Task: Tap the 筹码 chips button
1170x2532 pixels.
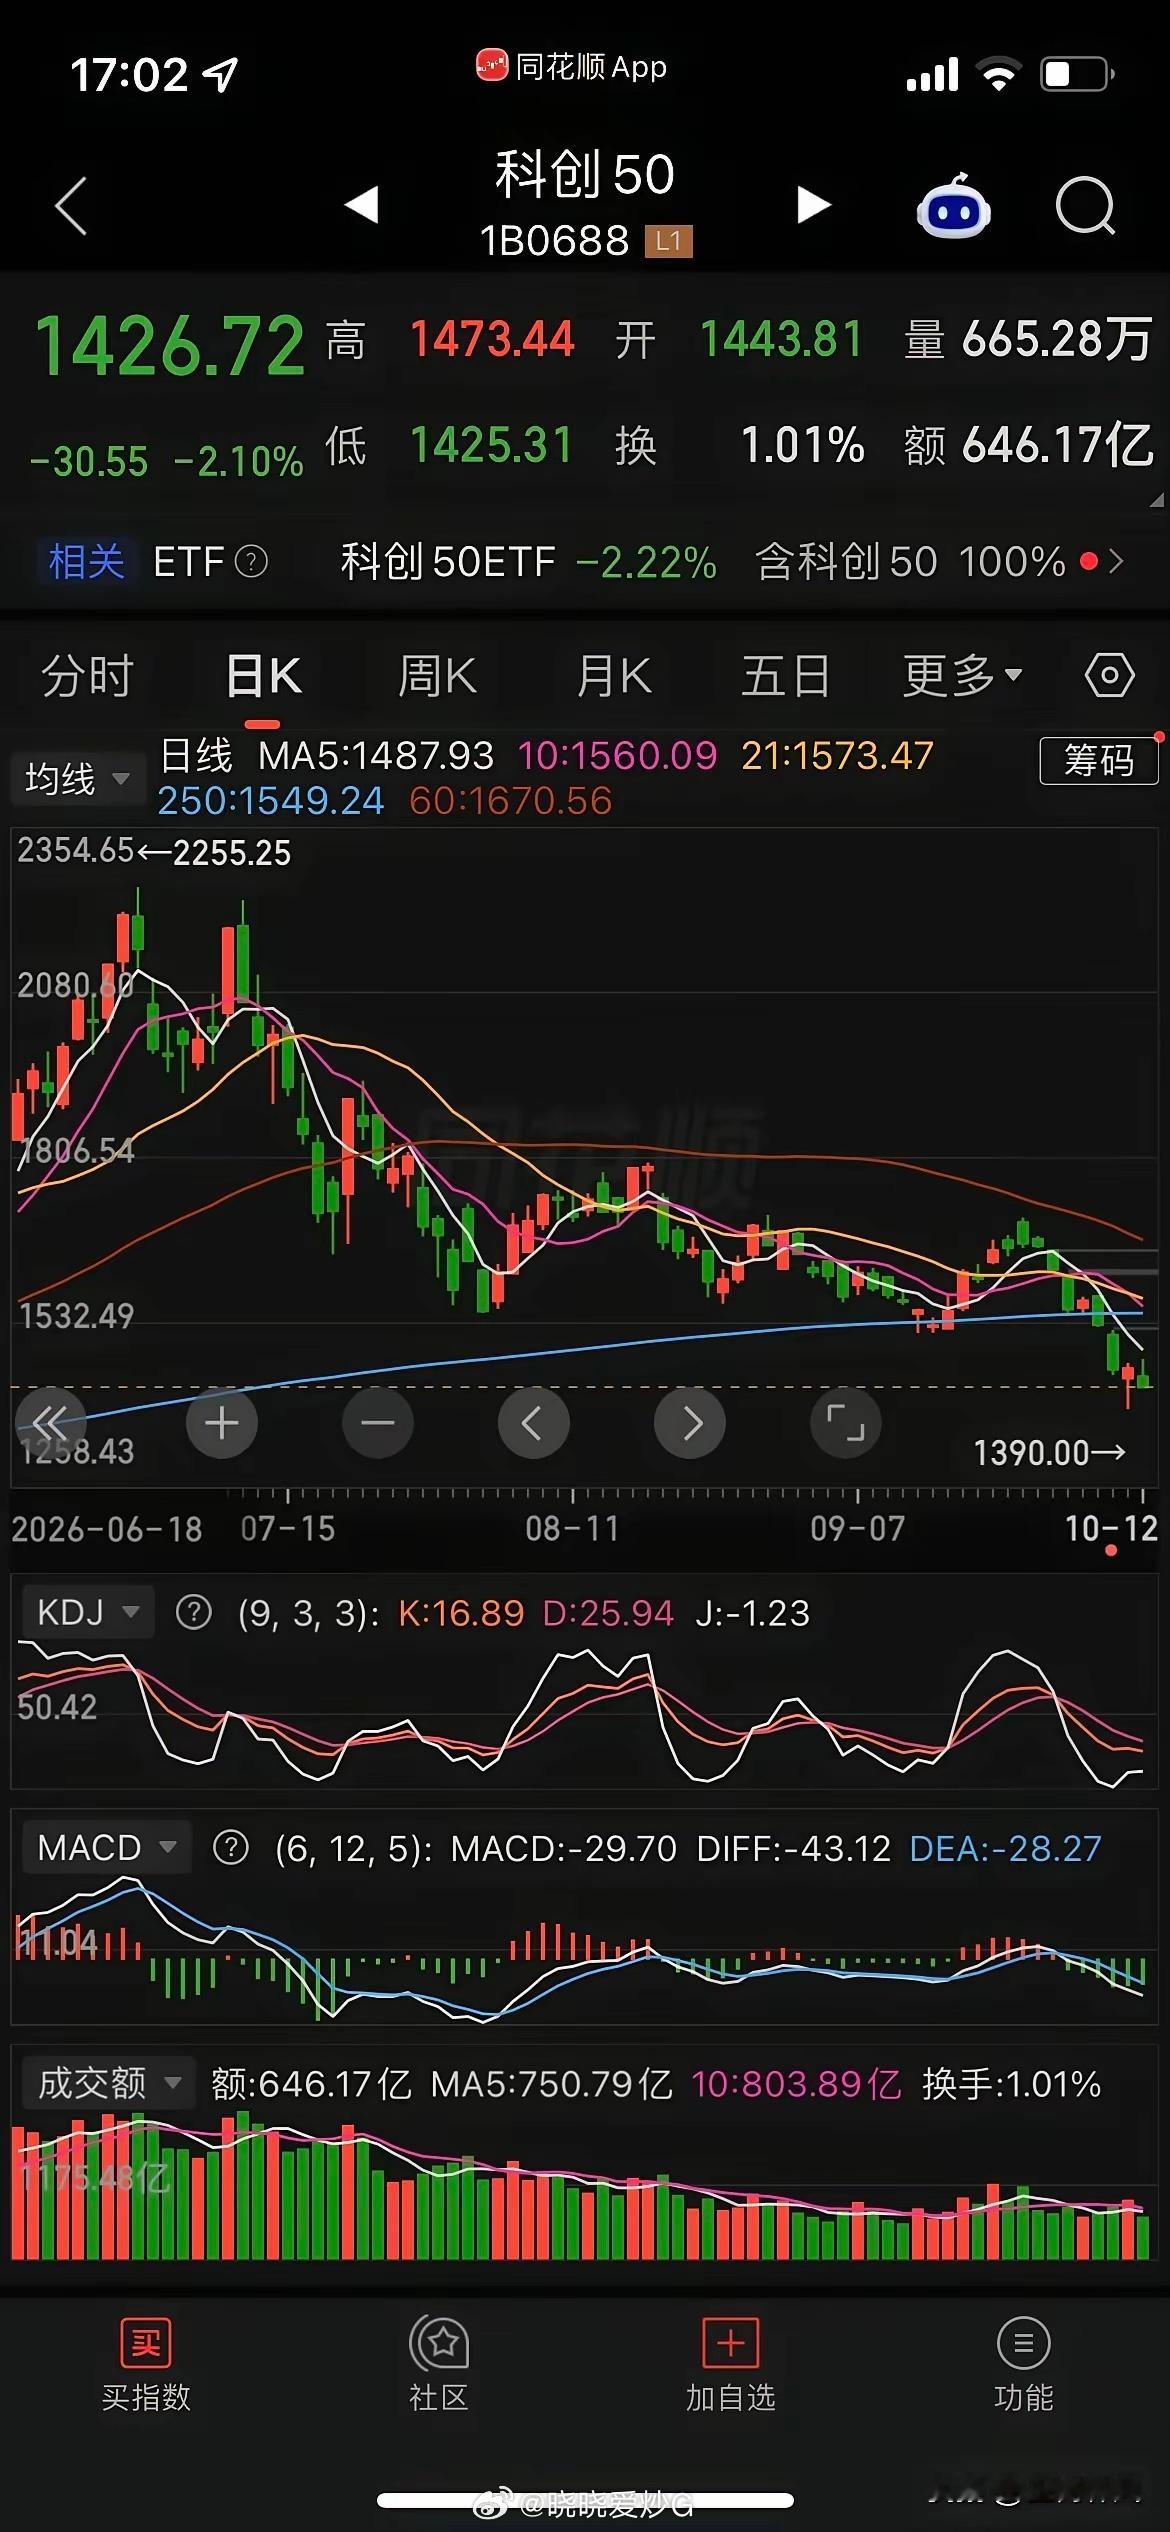Action: coord(1099,761)
